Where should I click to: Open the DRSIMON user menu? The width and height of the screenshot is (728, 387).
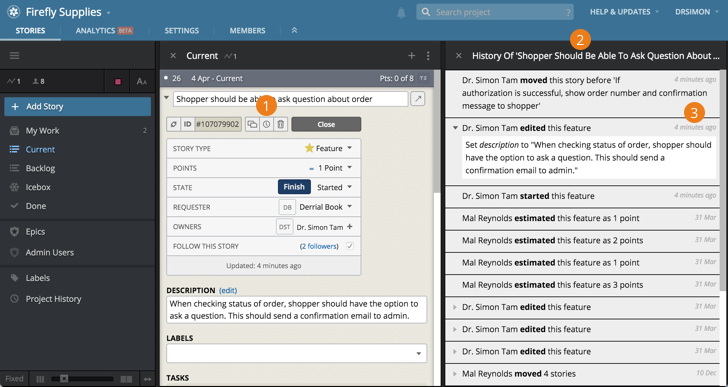coord(696,12)
